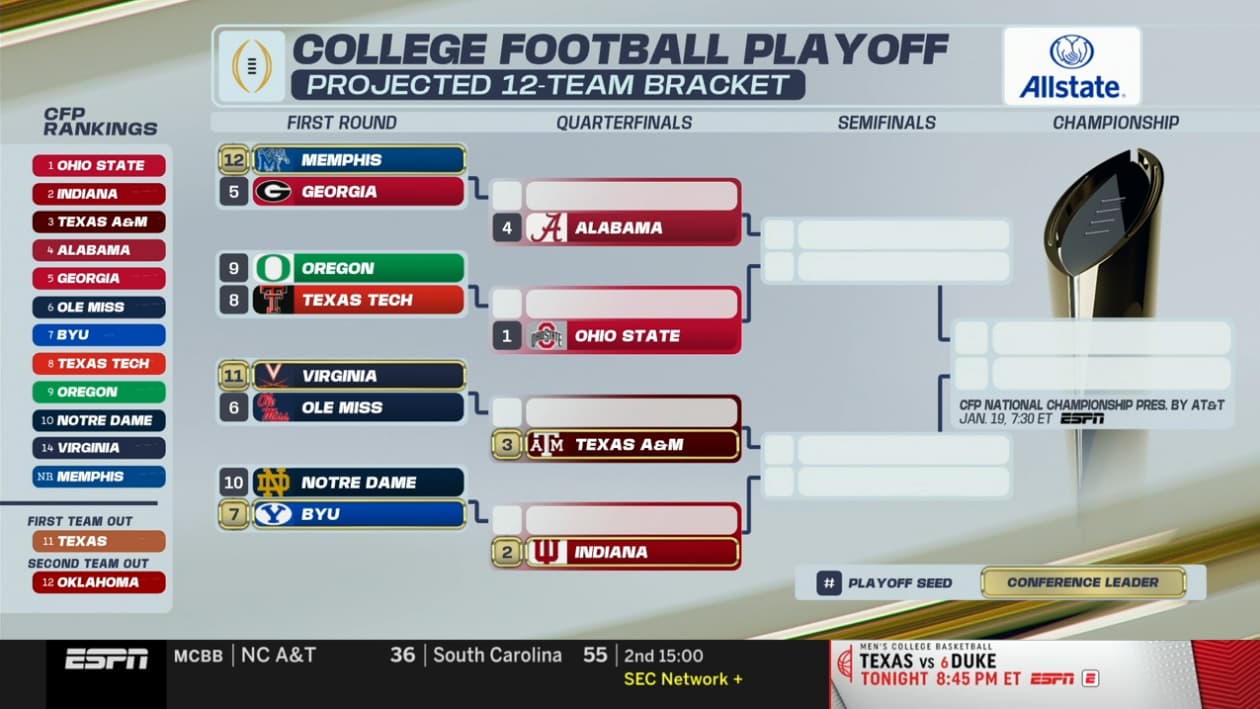Select the Semifinals column header
Screen dimensions: 1260x709
(x=886, y=123)
